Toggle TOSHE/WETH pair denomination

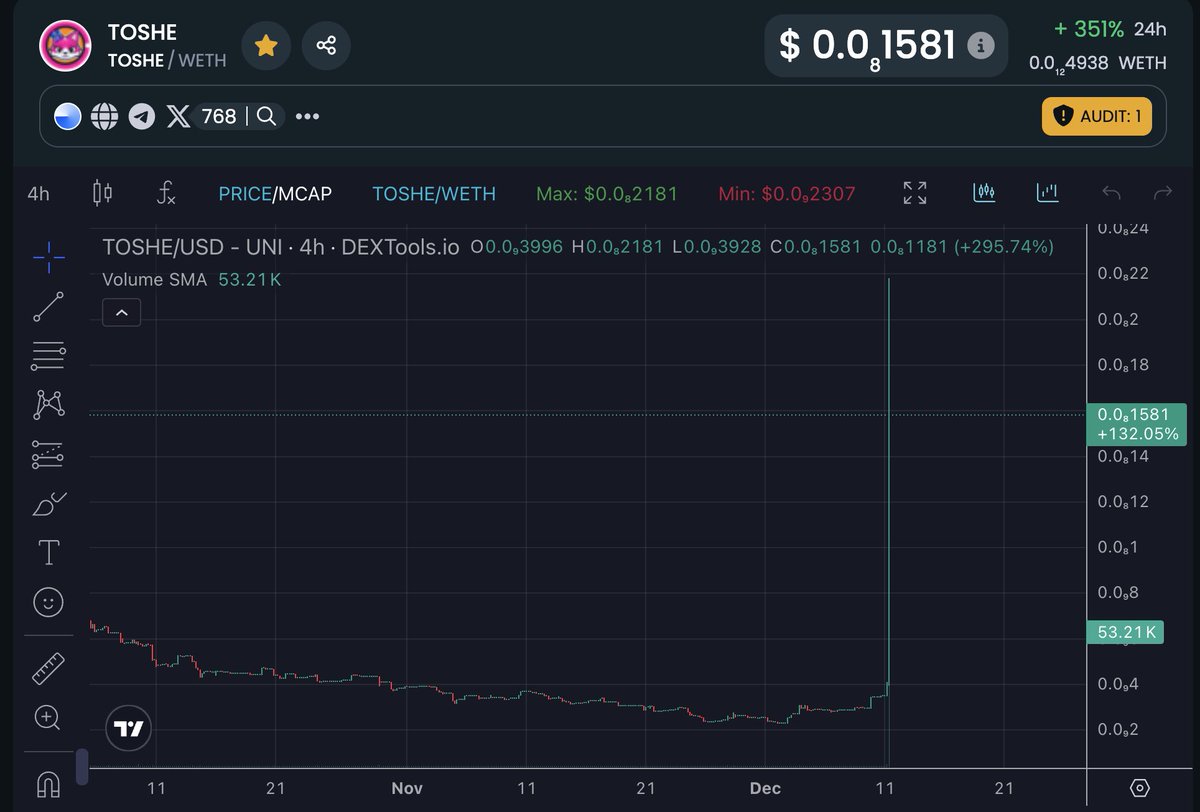[434, 194]
